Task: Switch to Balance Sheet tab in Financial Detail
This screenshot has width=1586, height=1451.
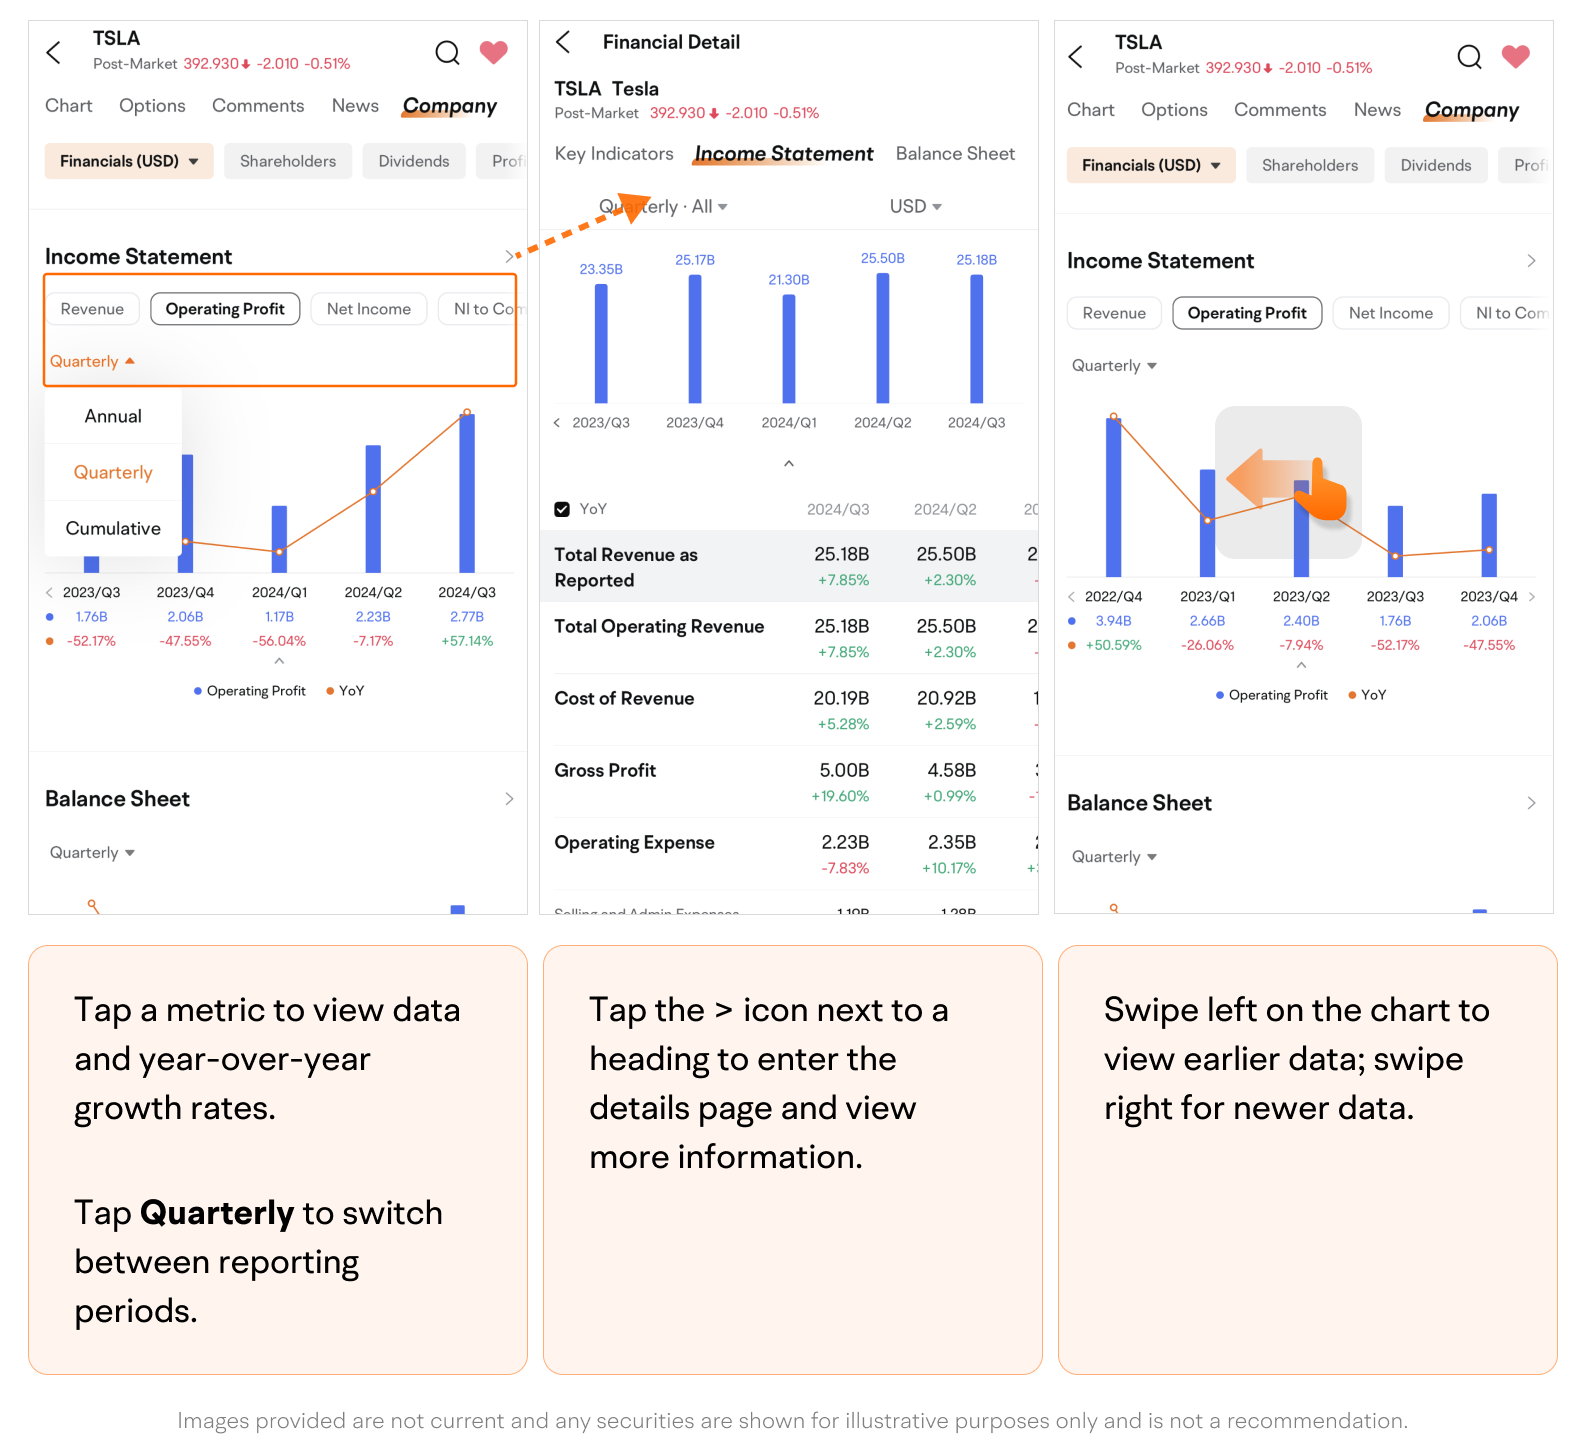Action: (x=955, y=153)
